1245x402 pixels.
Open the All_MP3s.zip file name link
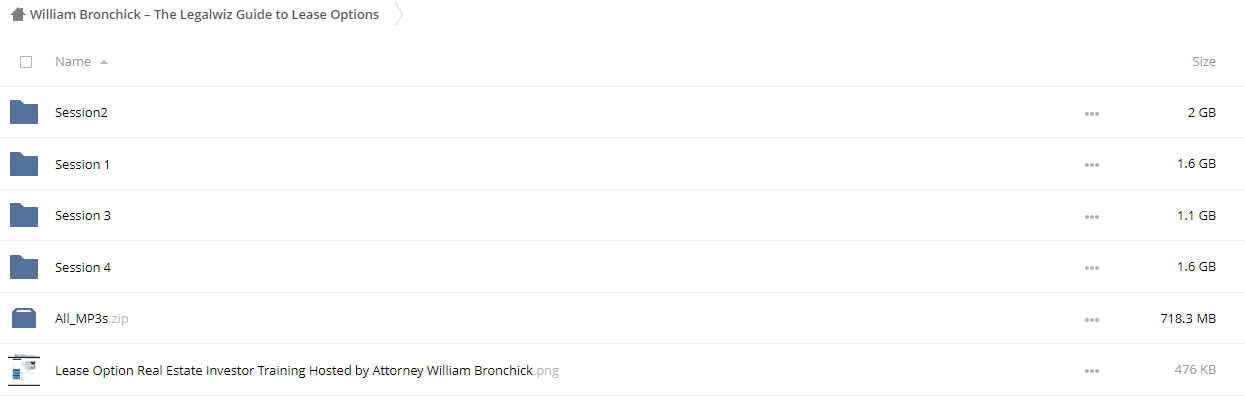tap(92, 319)
